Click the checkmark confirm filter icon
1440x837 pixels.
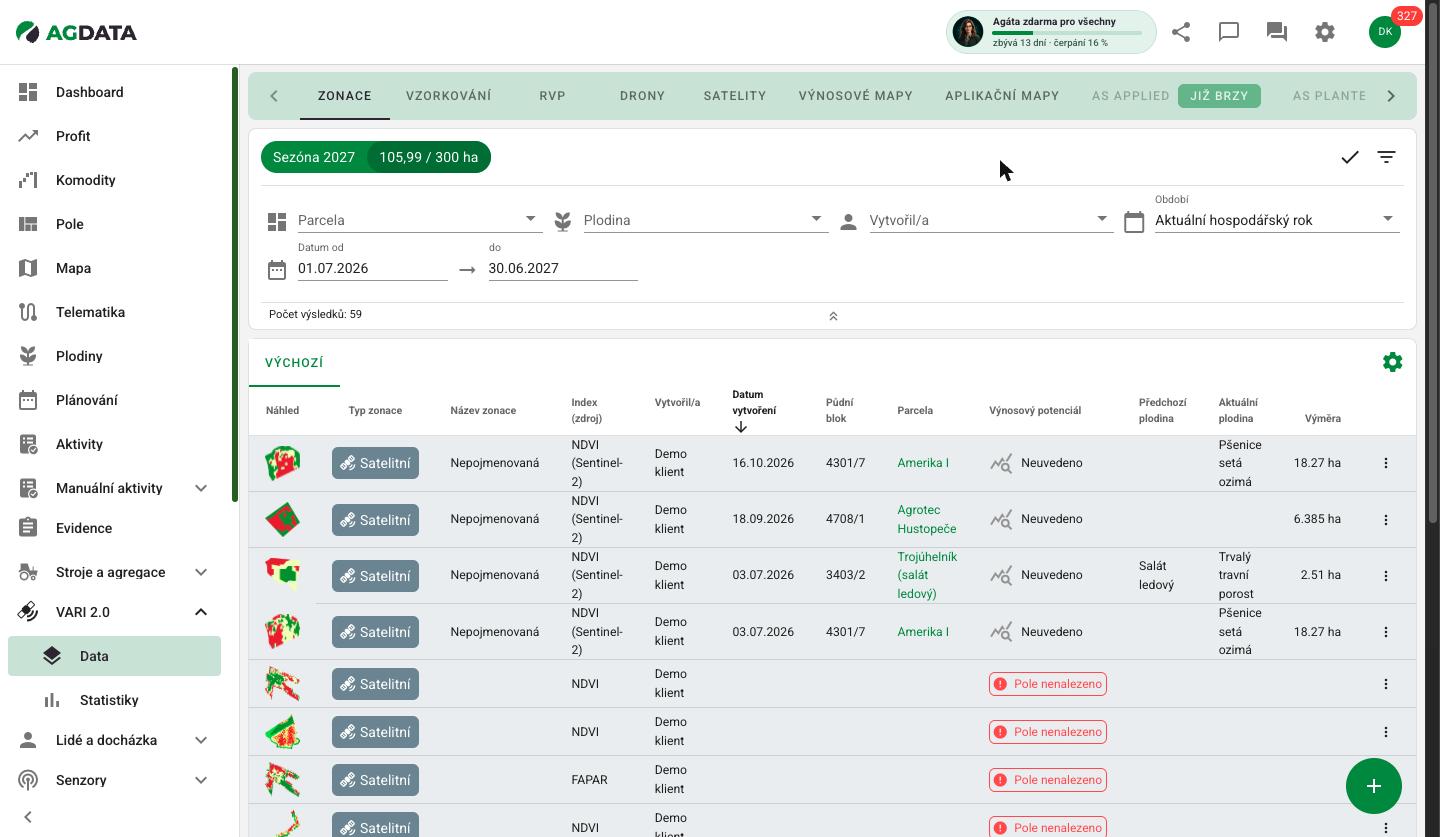[1350, 157]
